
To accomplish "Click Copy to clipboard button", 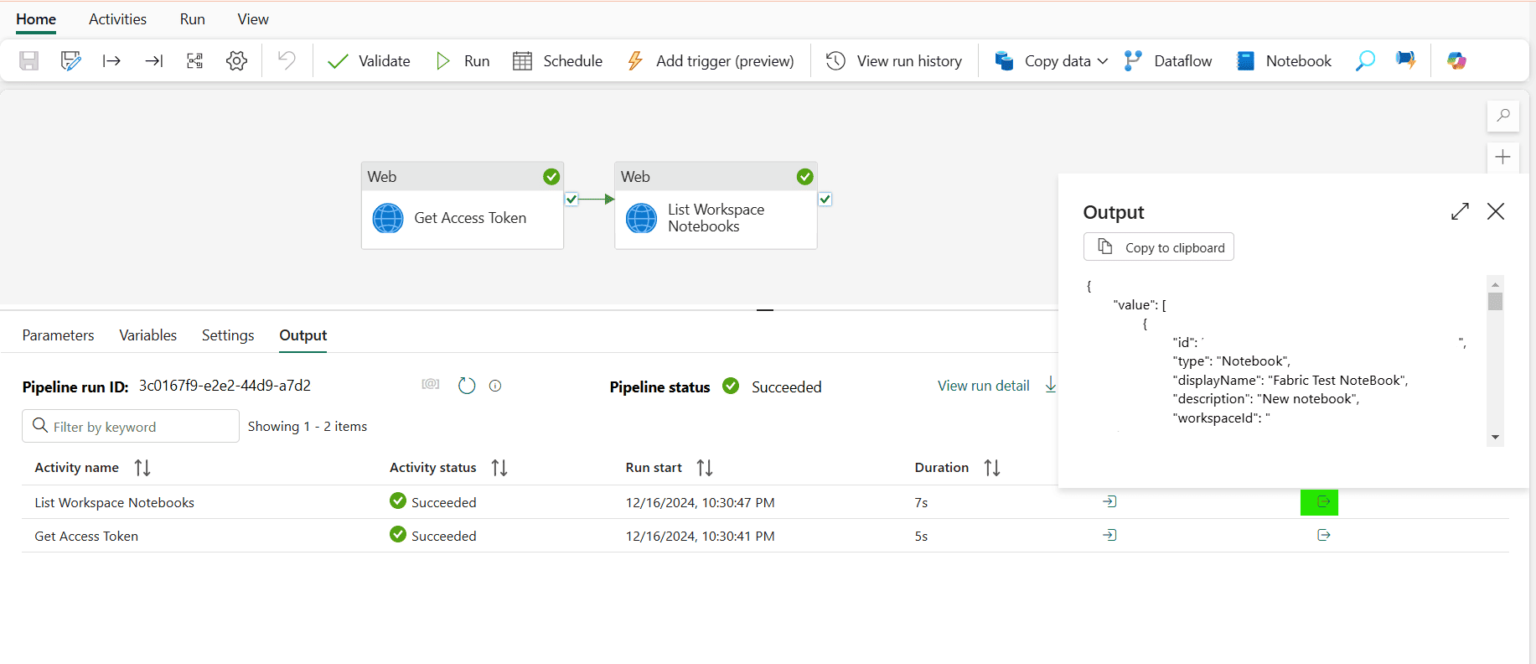I will click(1159, 247).
